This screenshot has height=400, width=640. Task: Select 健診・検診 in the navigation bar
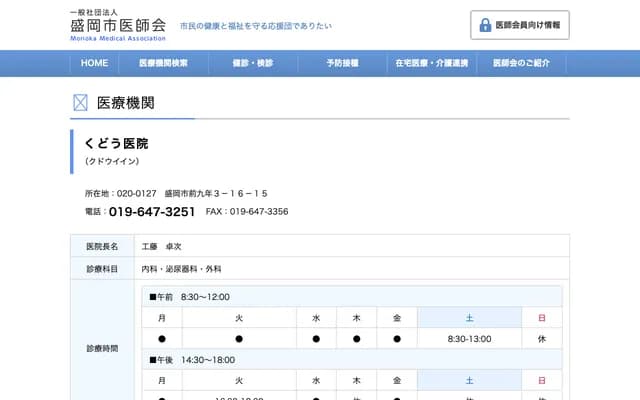[252, 63]
